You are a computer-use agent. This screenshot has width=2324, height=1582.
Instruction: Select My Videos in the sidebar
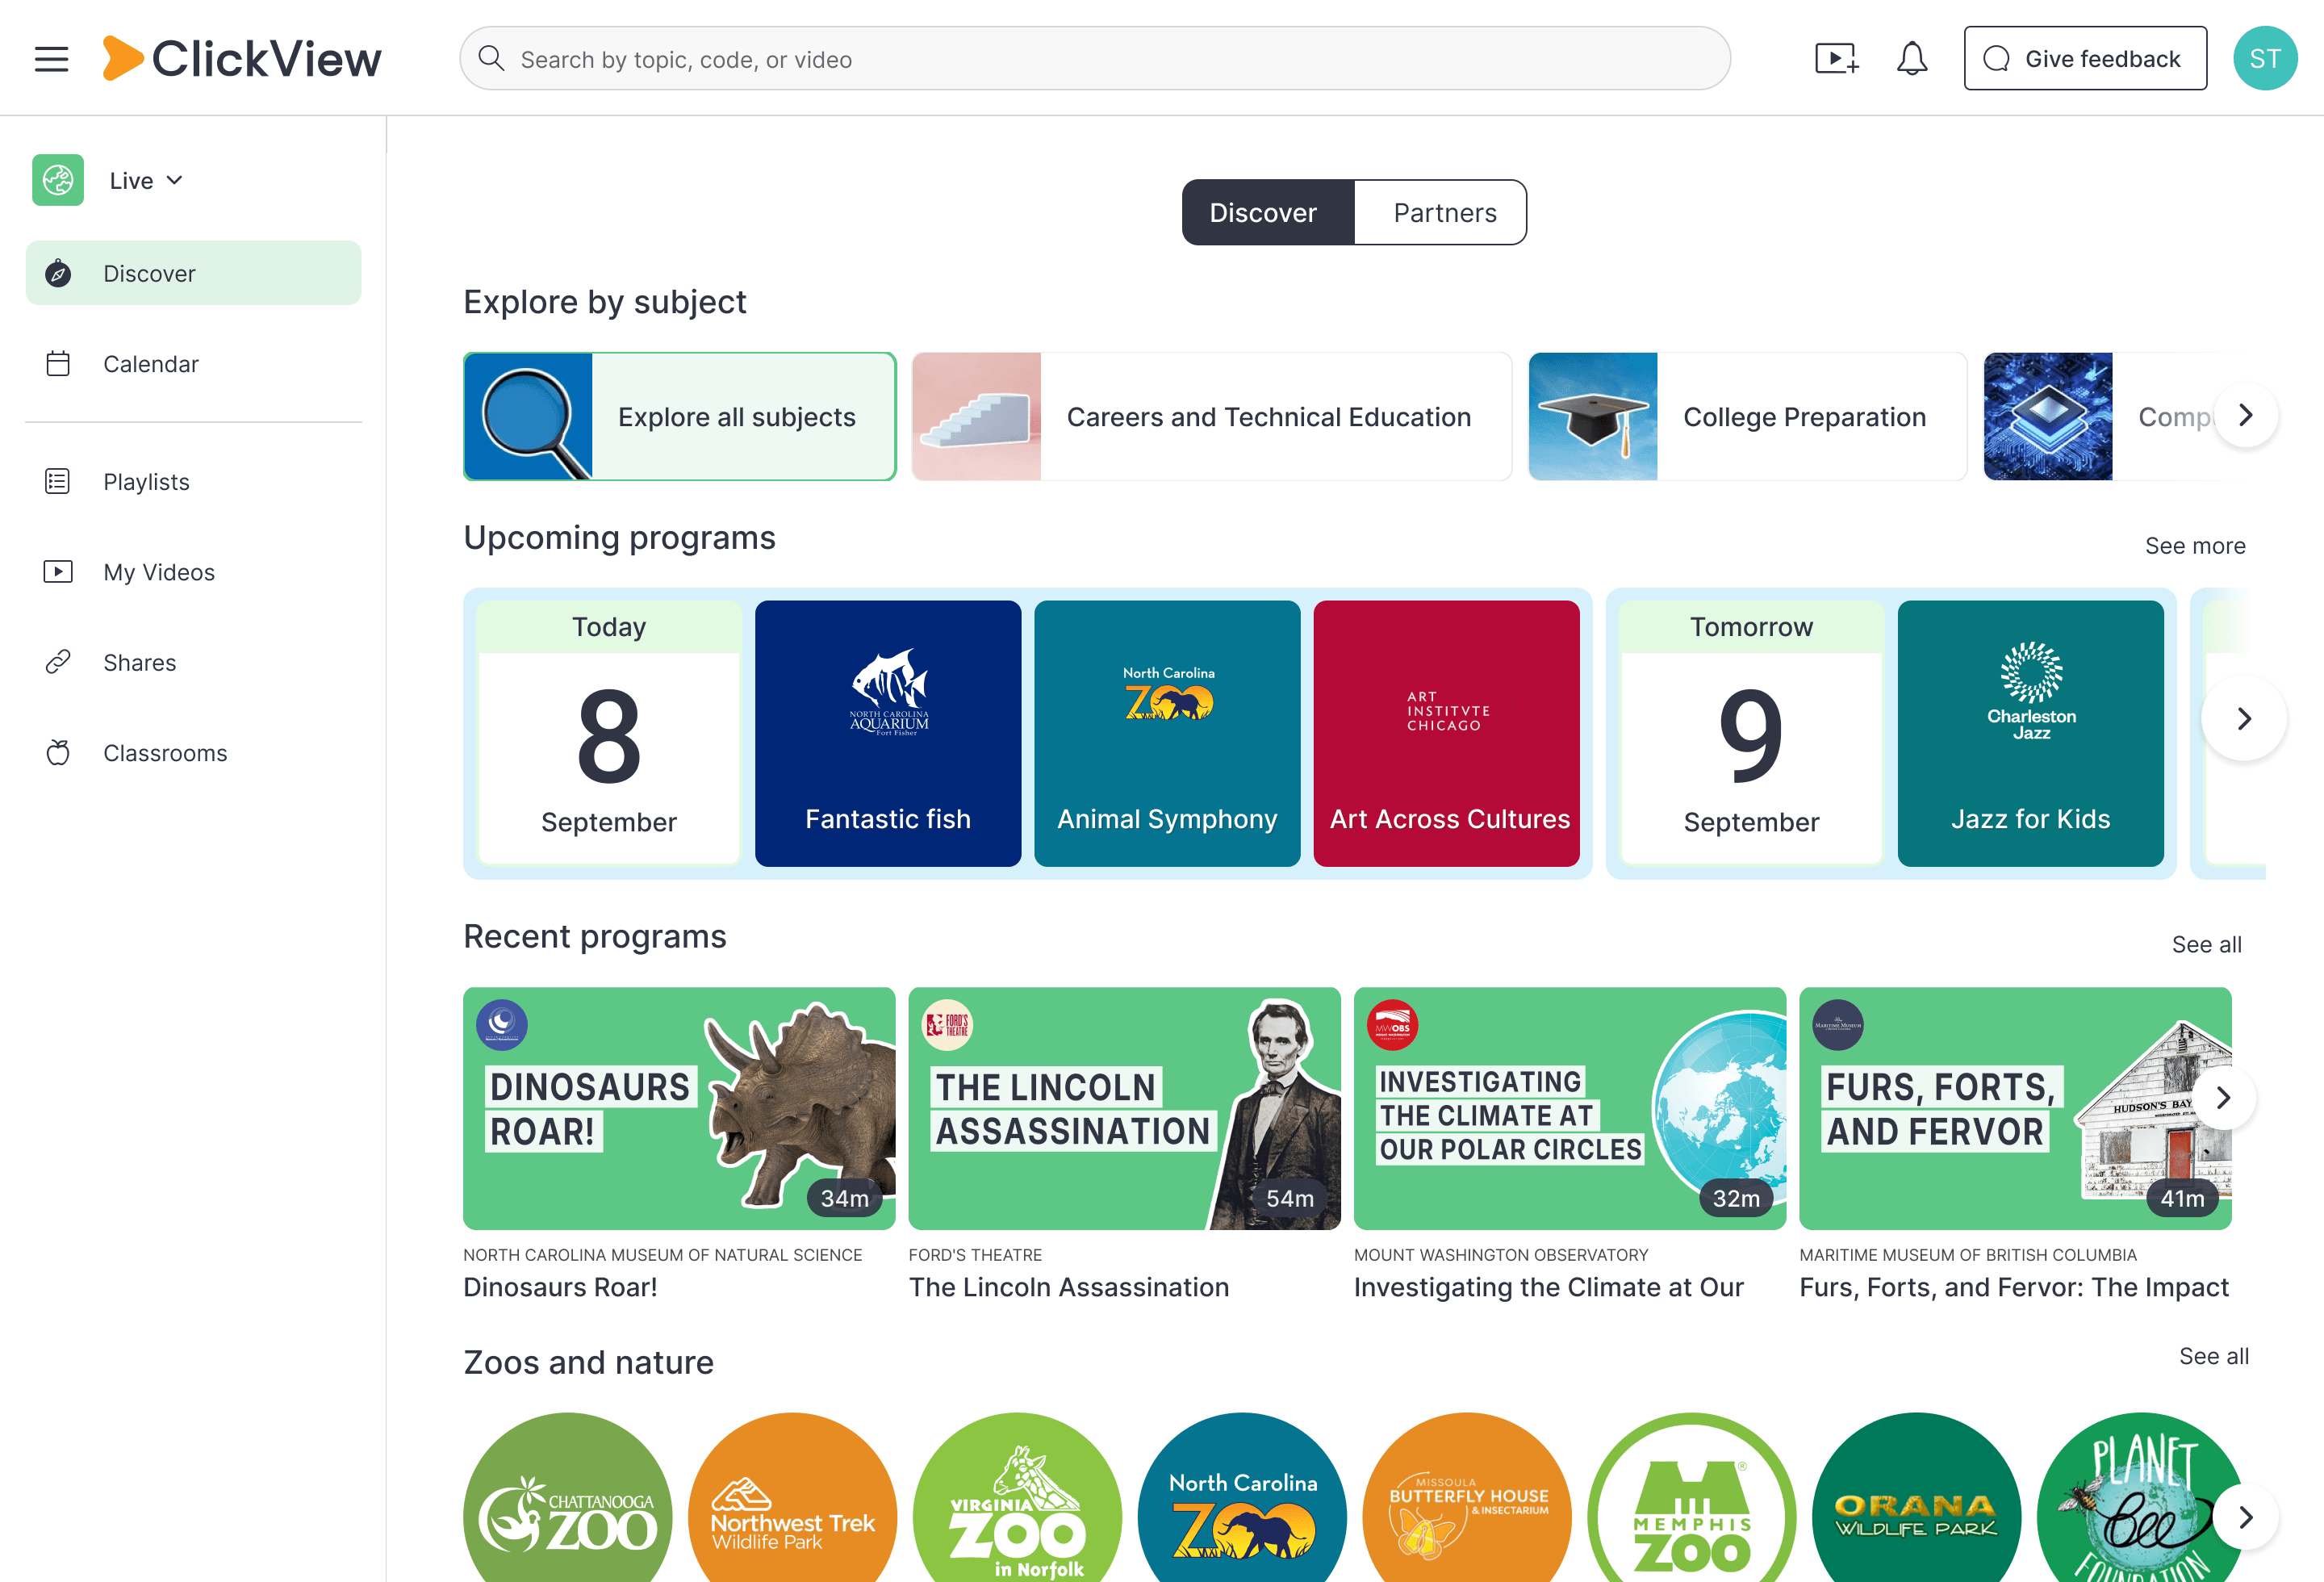(193, 572)
